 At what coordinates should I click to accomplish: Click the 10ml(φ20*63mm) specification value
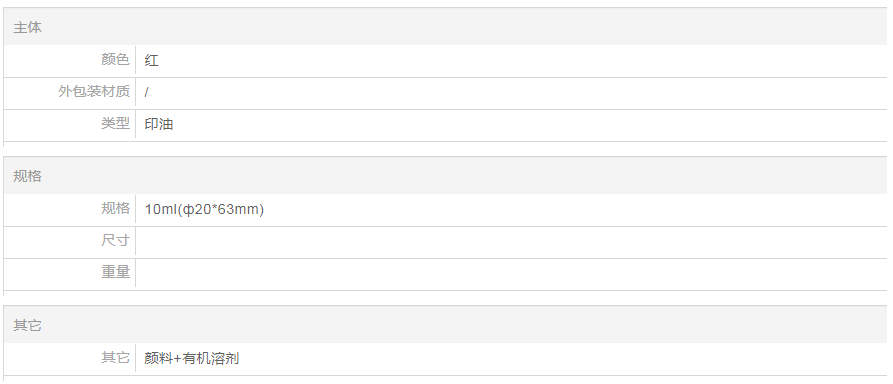(x=204, y=209)
